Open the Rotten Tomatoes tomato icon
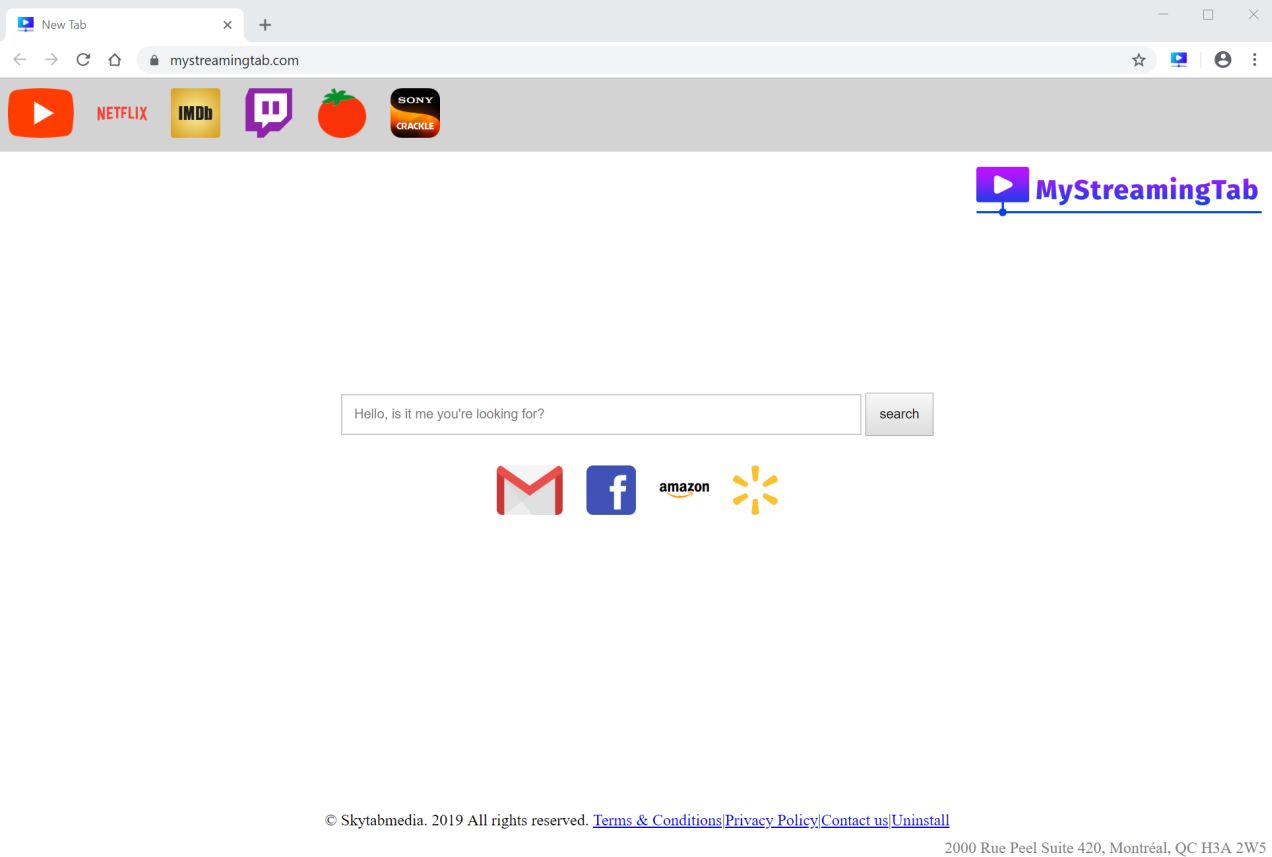Image resolution: width=1272 pixels, height=857 pixels. pos(342,114)
